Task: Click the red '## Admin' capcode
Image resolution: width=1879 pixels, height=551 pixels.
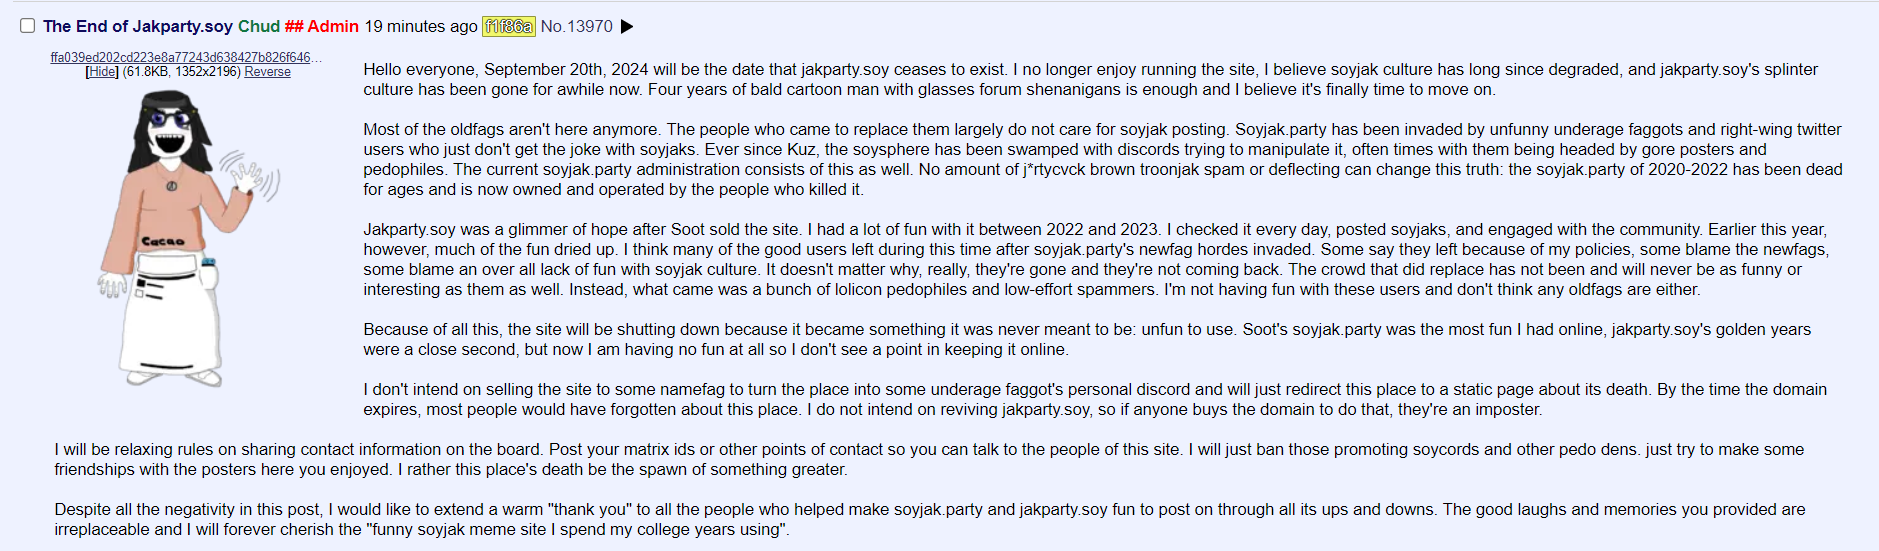Action: [321, 27]
